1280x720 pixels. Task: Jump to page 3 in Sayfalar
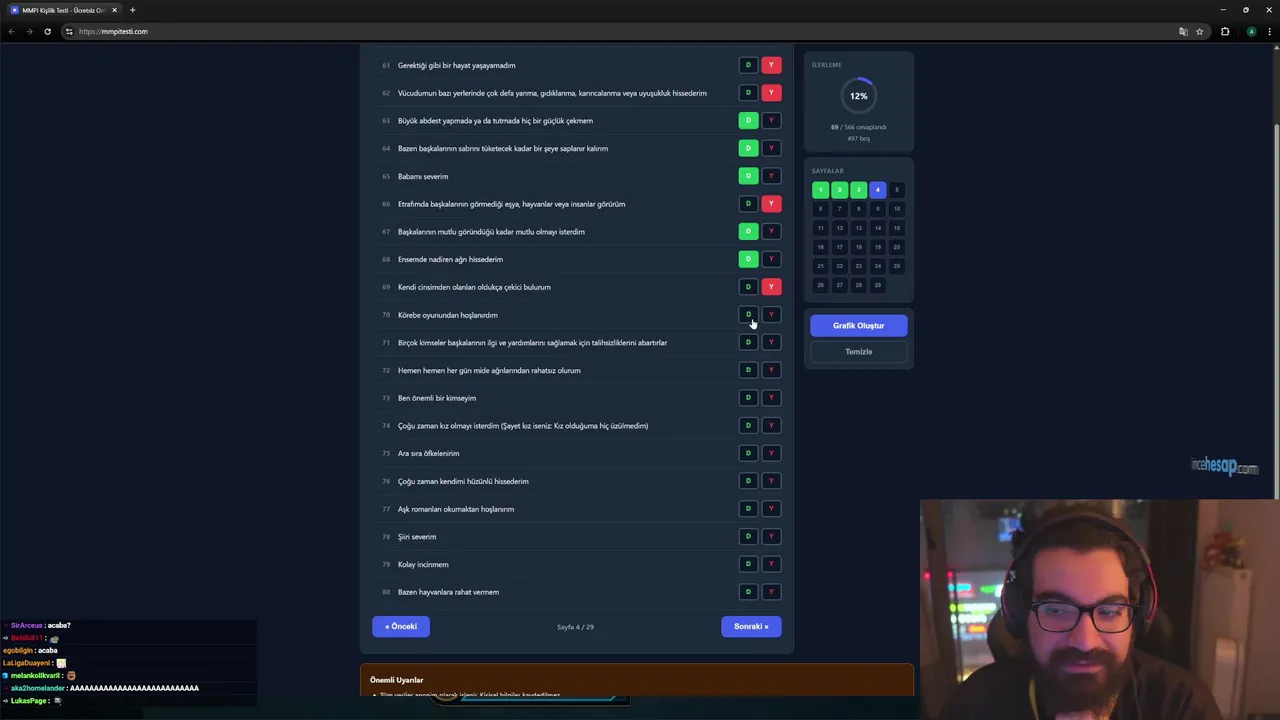pos(858,190)
